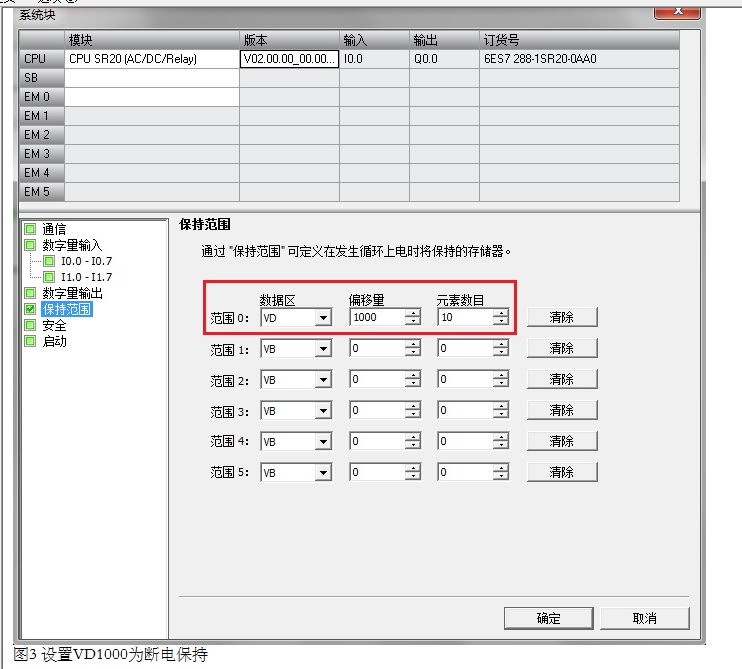Screen dimensions: 742x669
Task: Clear 范围 4 with its 清除 button
Action: [x=562, y=441]
